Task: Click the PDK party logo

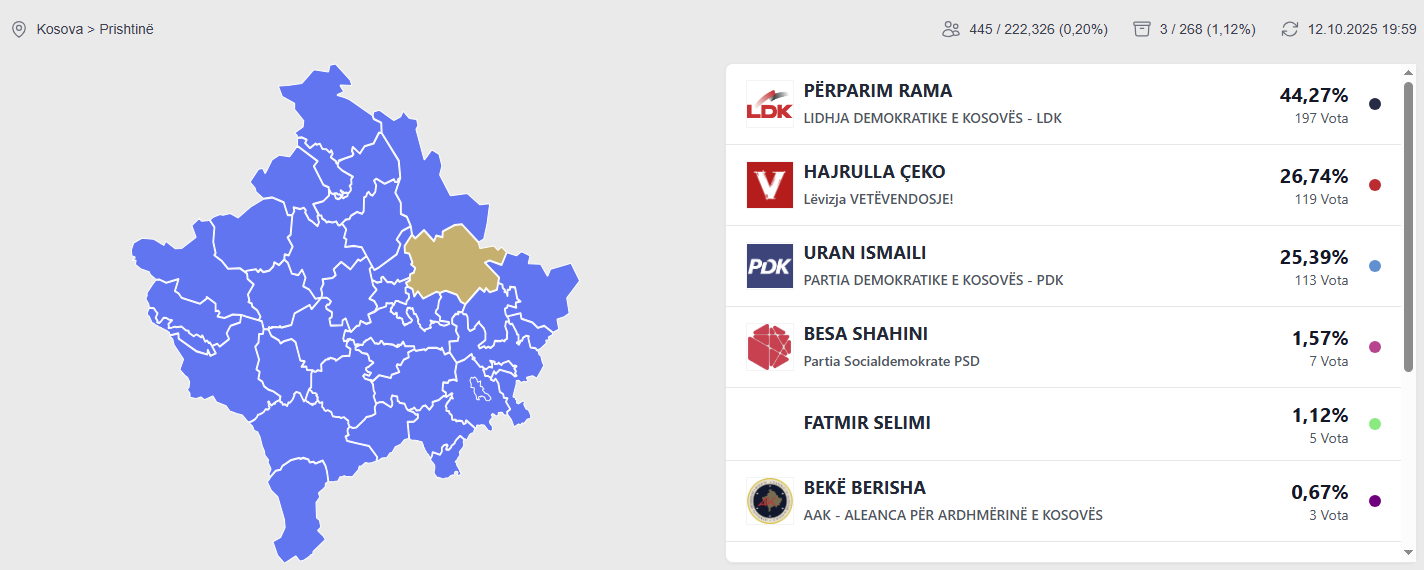Action: (x=769, y=266)
